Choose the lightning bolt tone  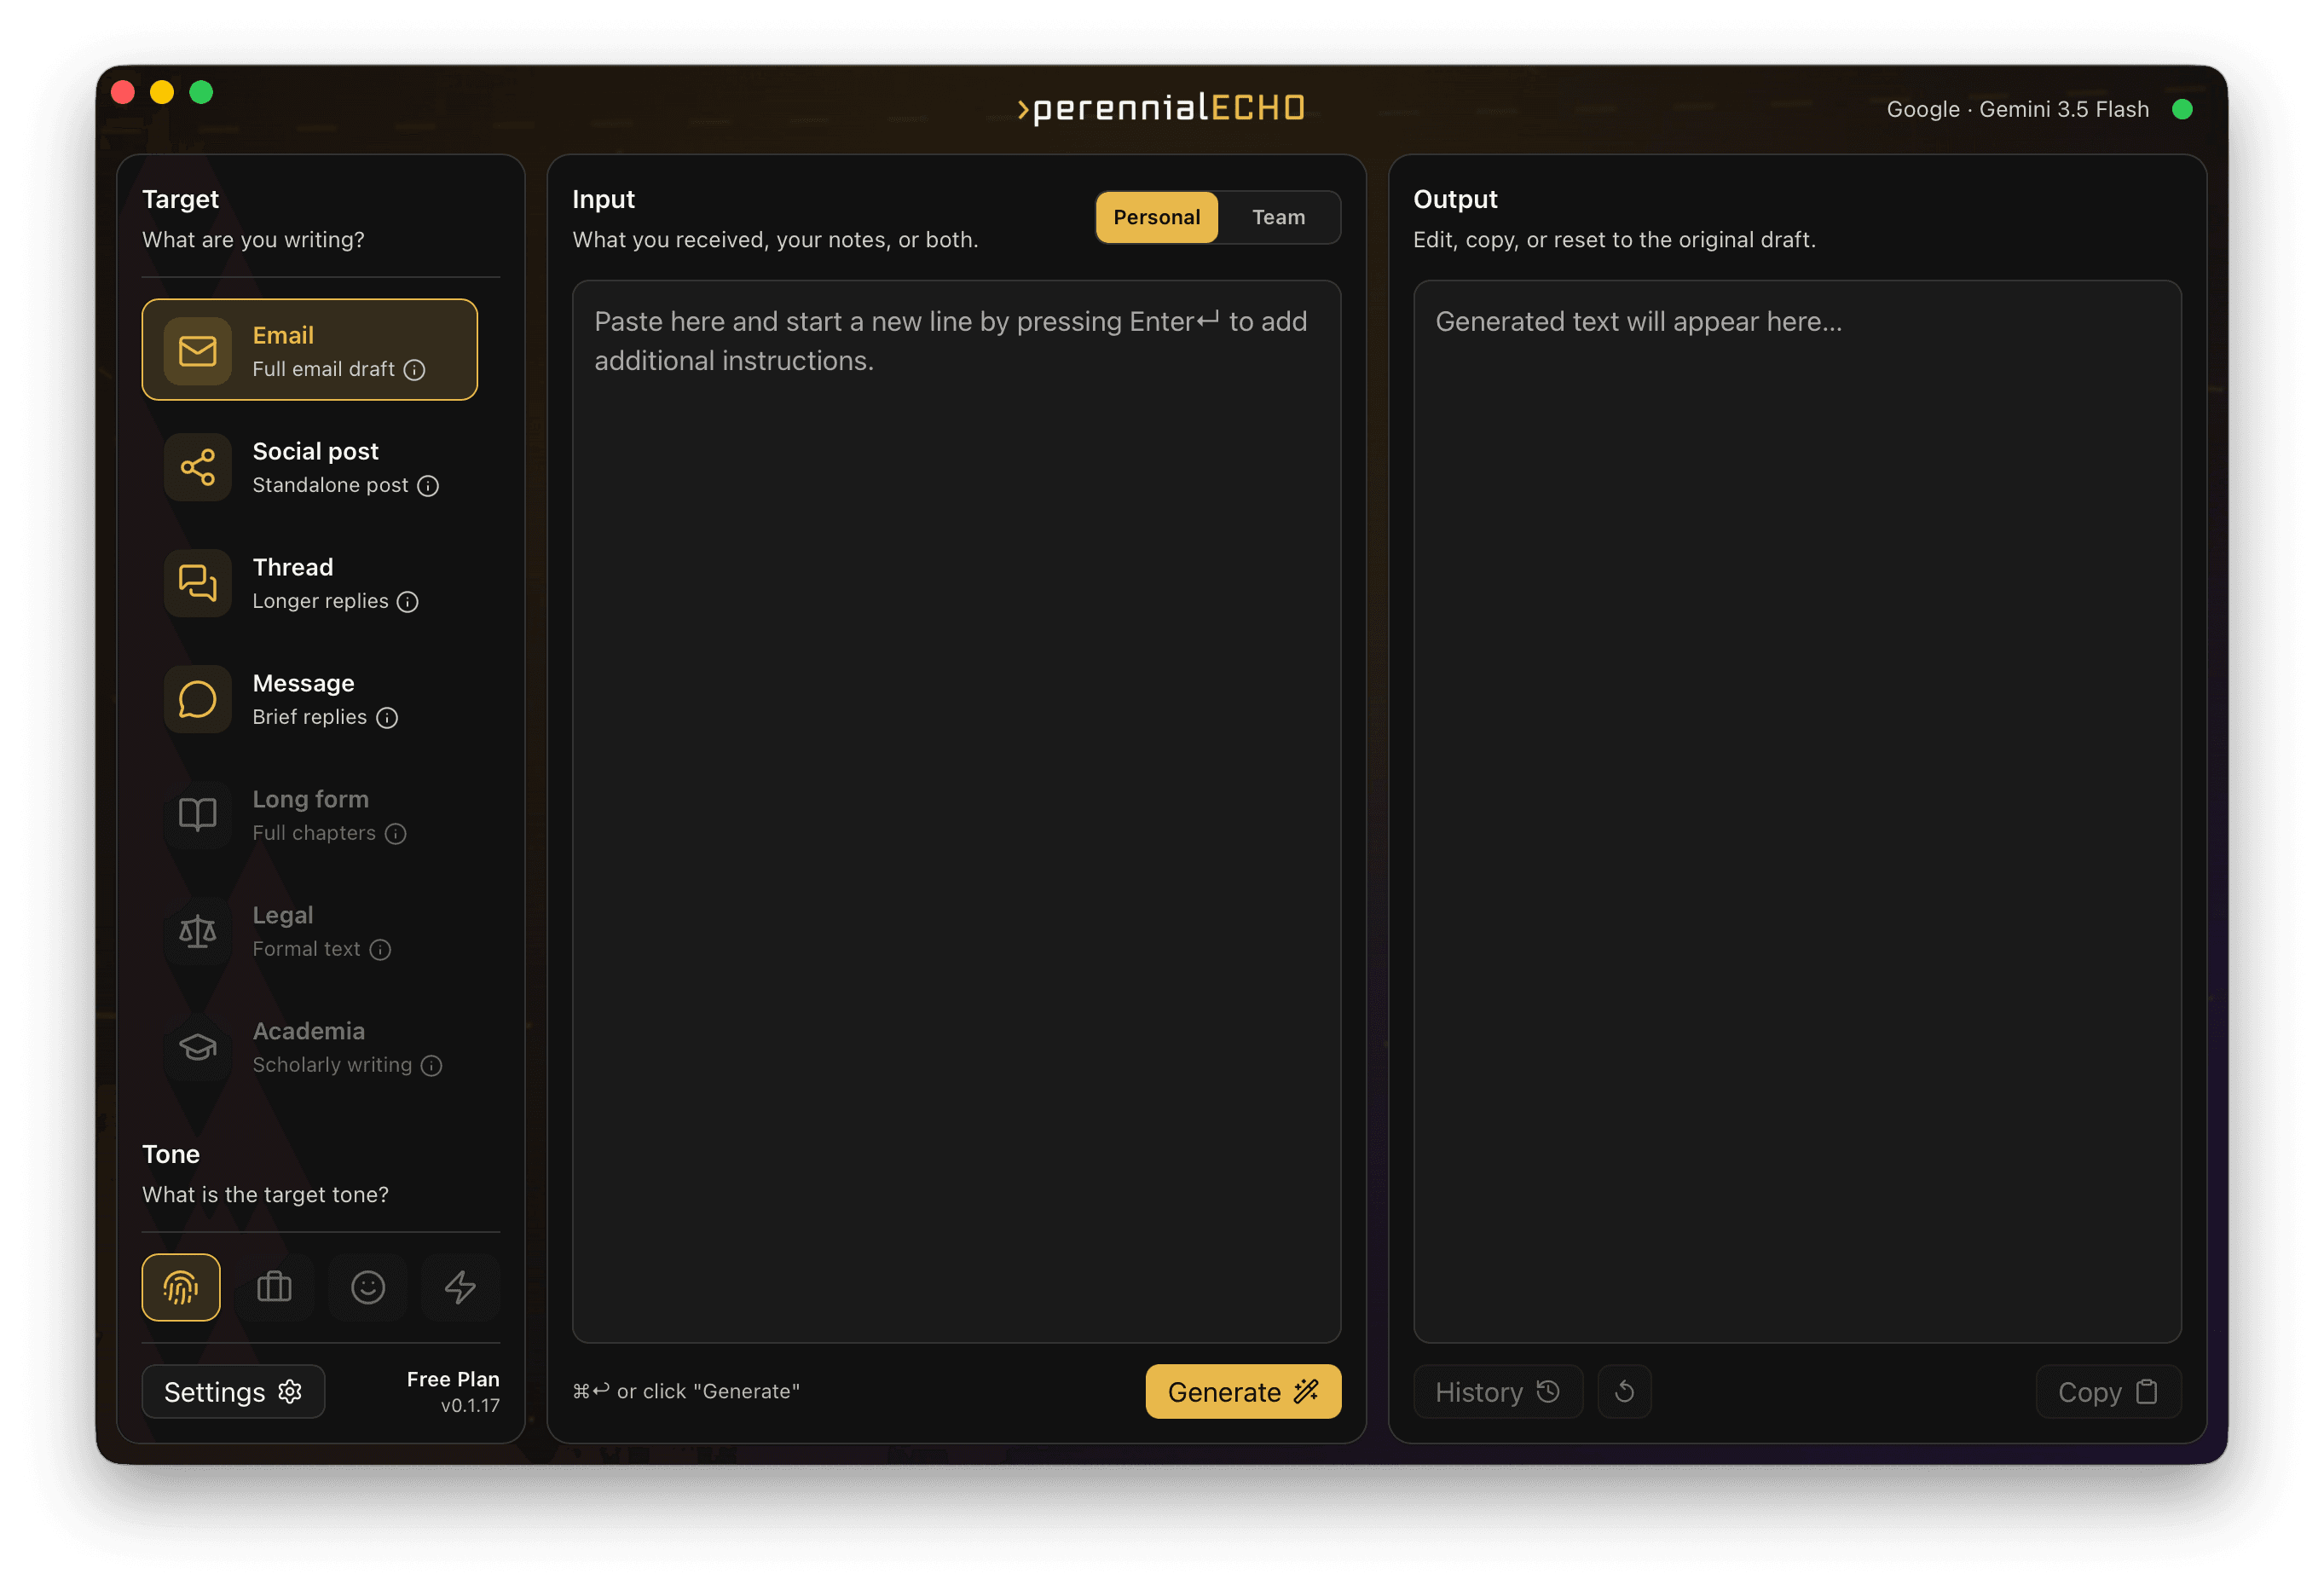pyautogui.click(x=460, y=1287)
